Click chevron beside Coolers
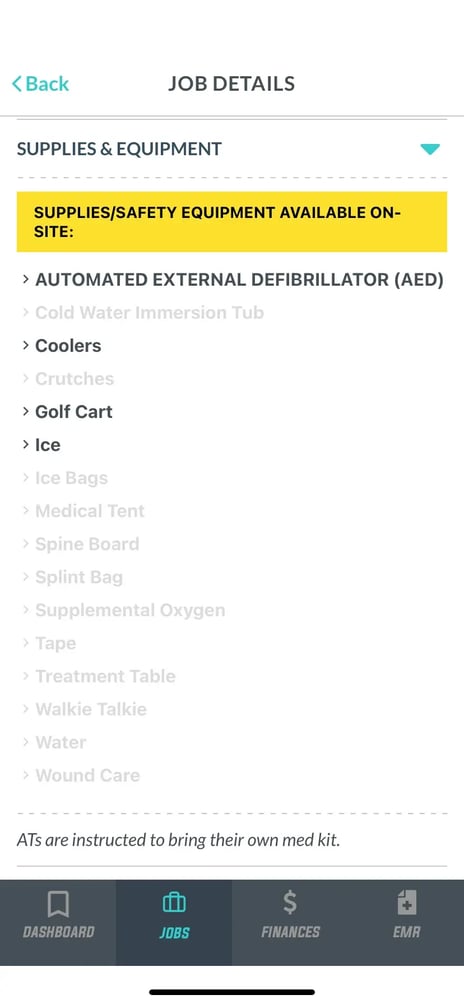The width and height of the screenshot is (464, 1004). [x=26, y=345]
